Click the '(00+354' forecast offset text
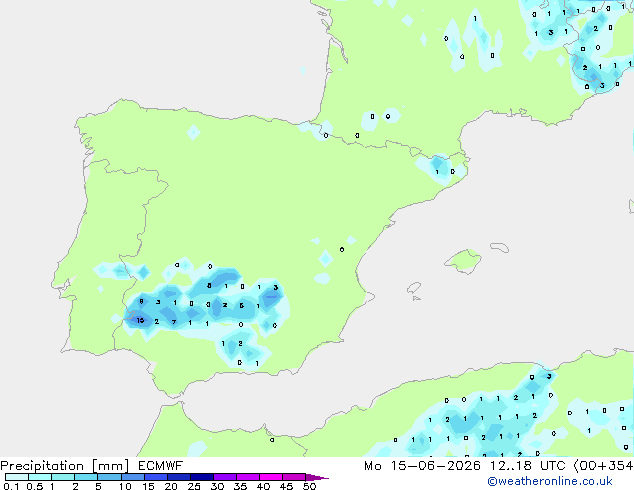 [603, 466]
